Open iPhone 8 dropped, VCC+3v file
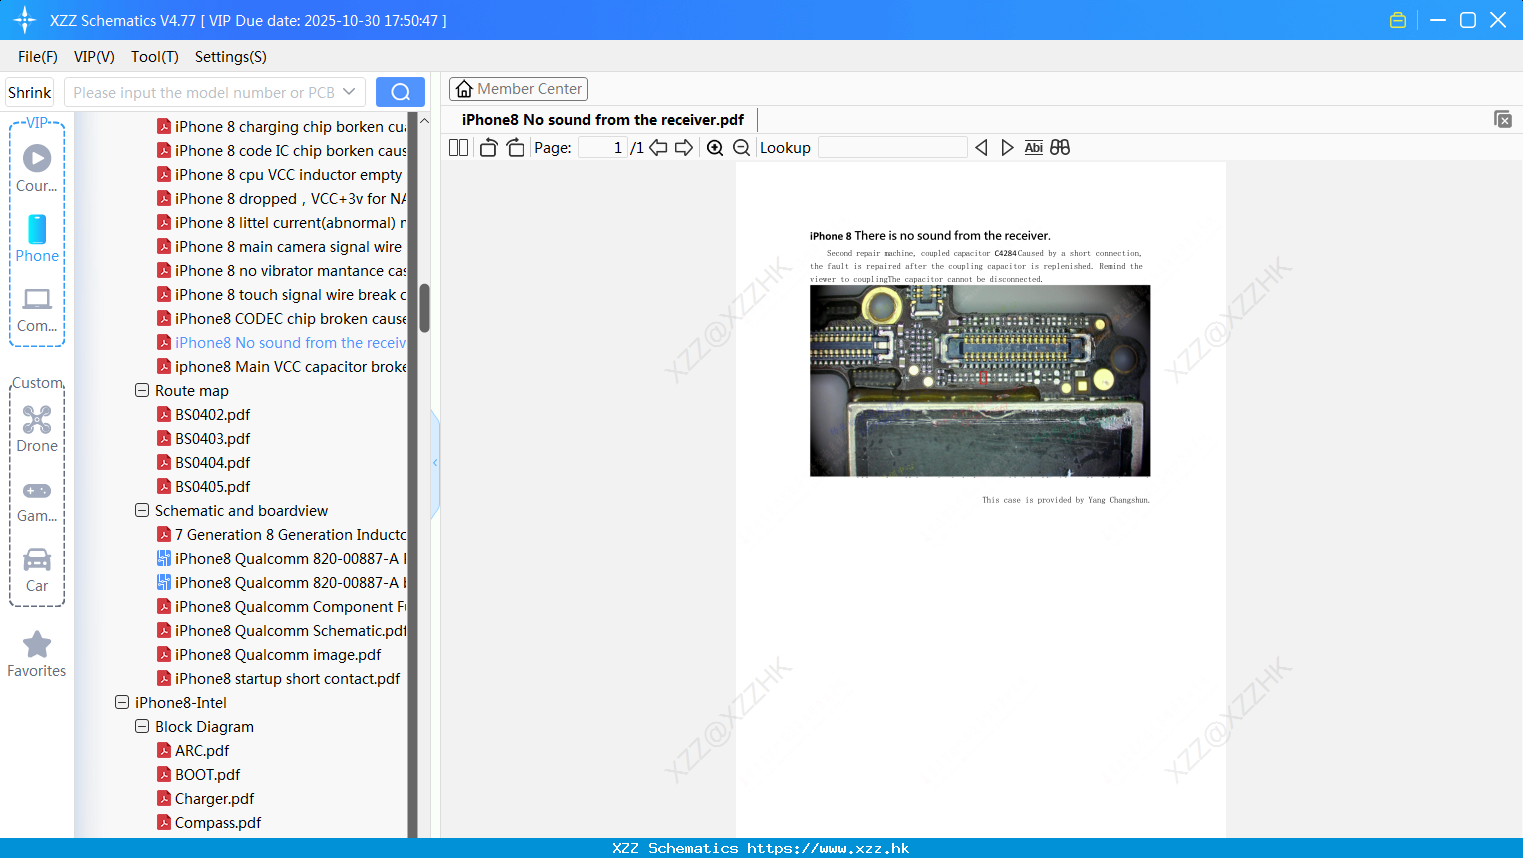Screen dimensions: 1523x858 tap(282, 198)
